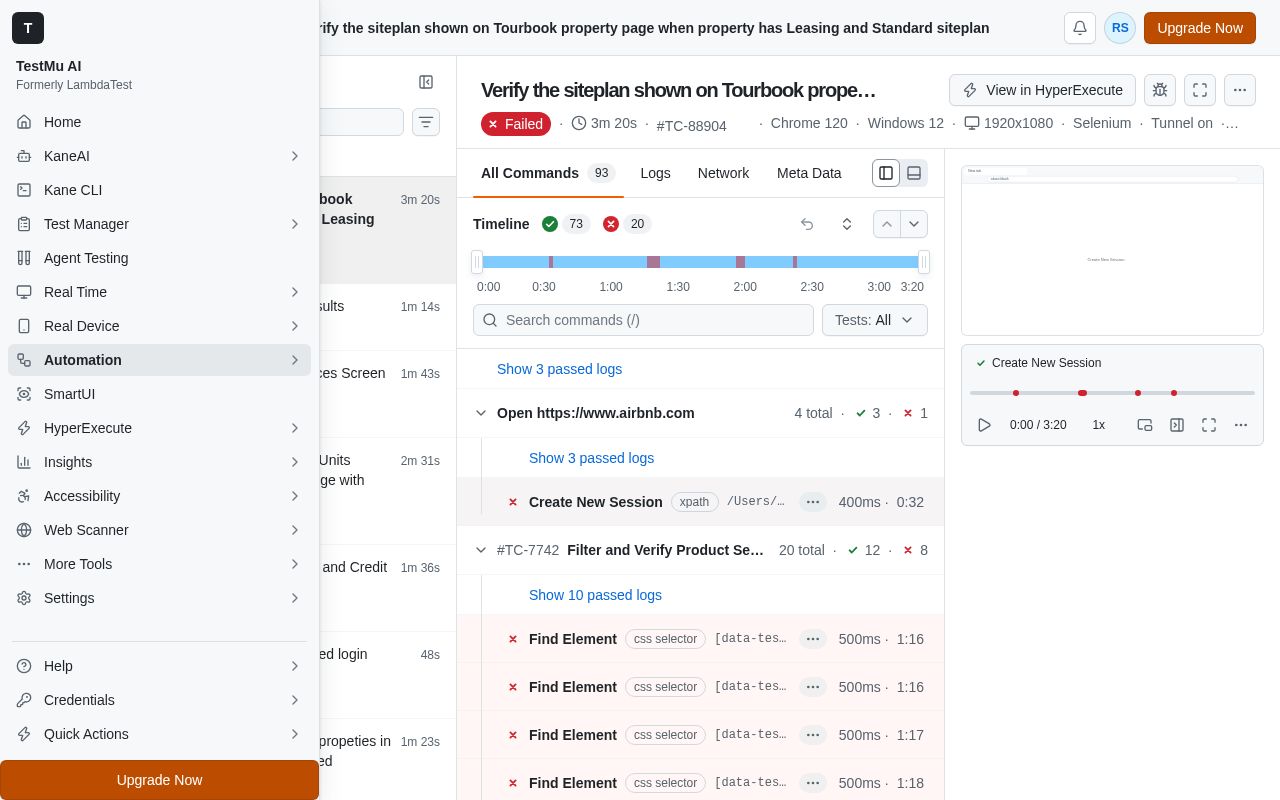
Task: Filter by passed count 73
Action: pyautogui.click(x=566, y=224)
